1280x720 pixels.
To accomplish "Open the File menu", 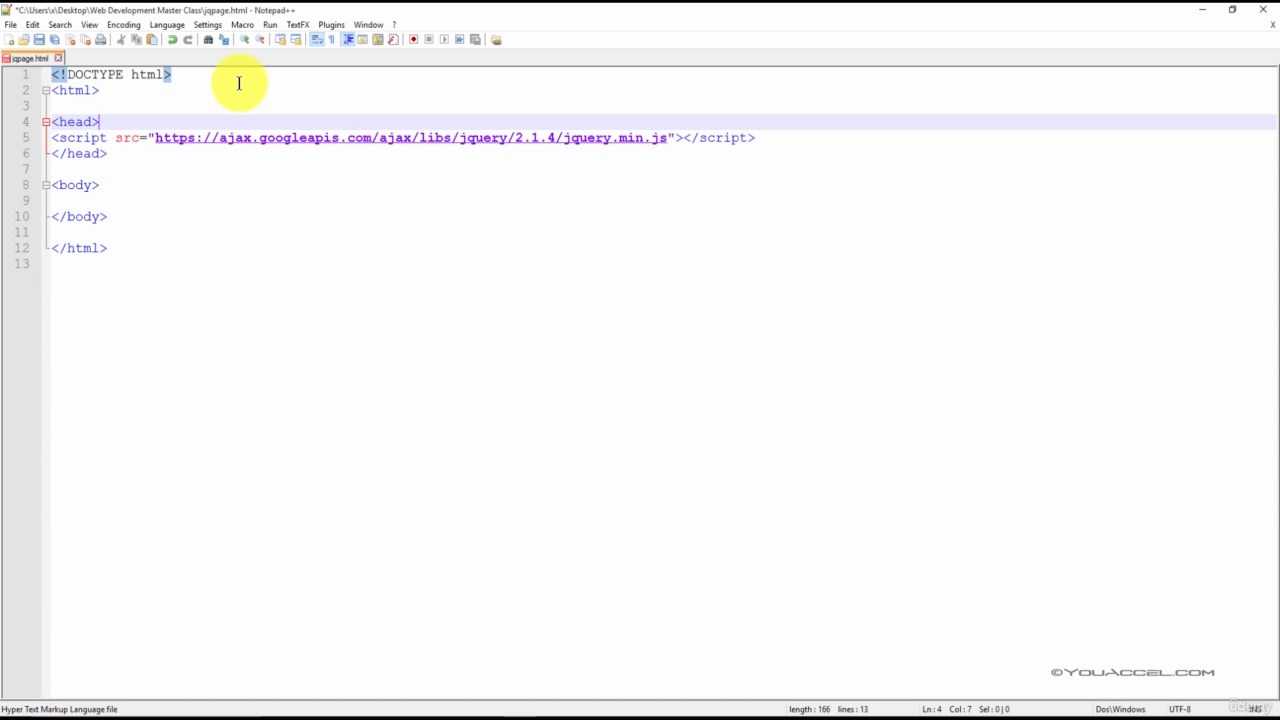I will [11, 25].
